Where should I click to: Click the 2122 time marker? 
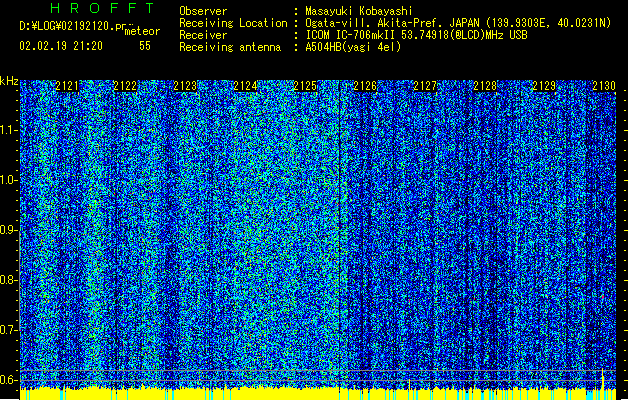[x=125, y=86]
